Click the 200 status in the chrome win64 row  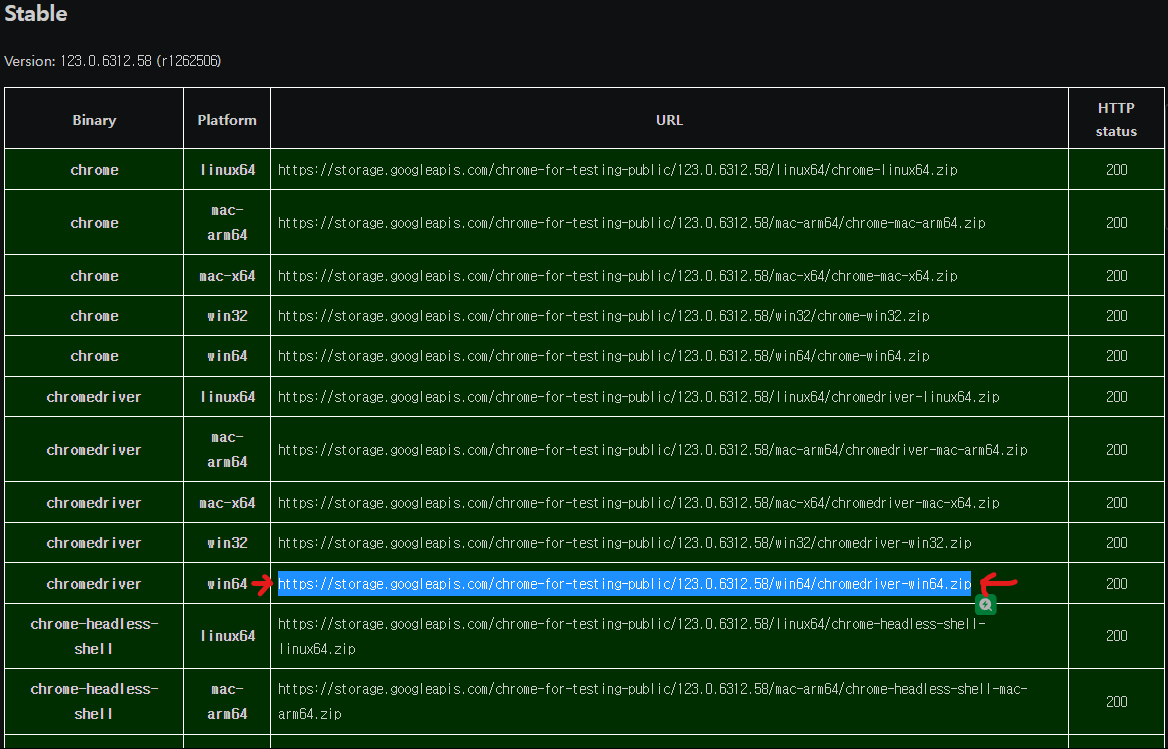(x=1117, y=356)
